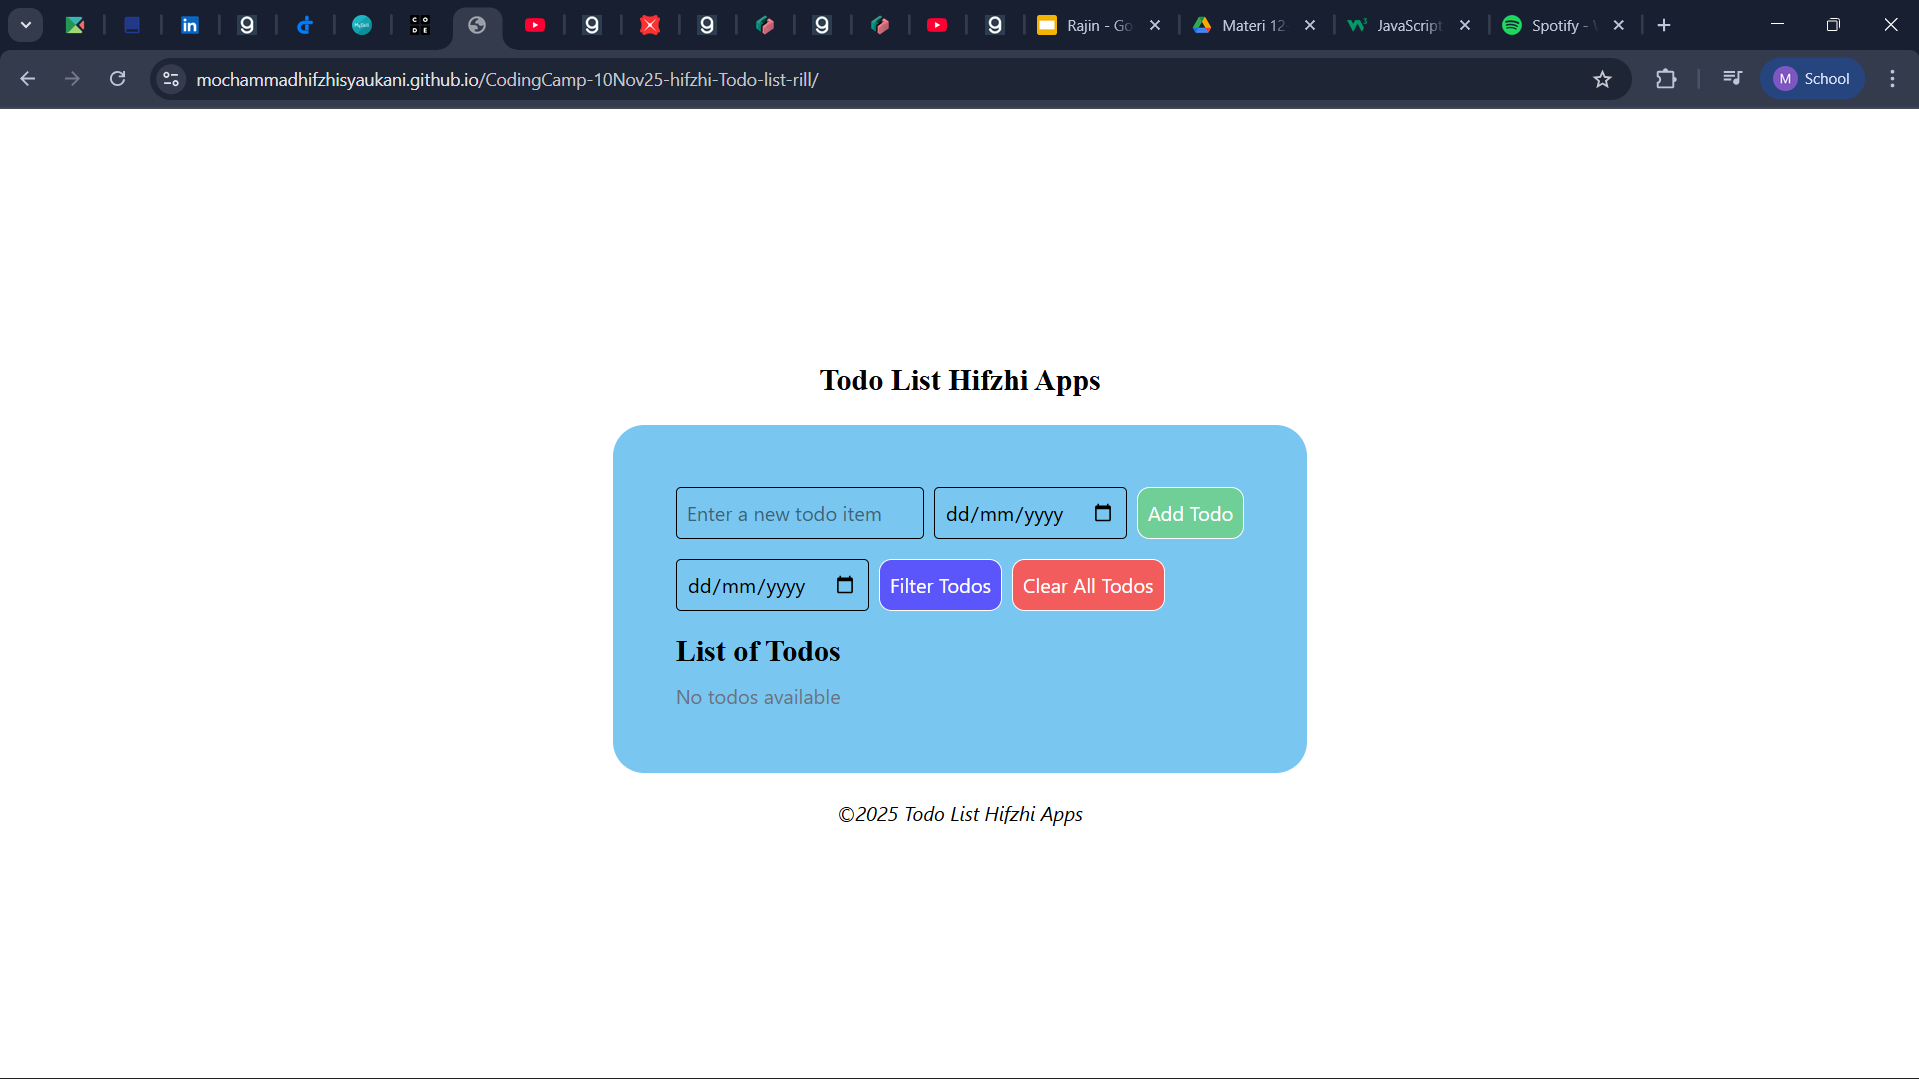Open the TikTok pinned tab
Viewport: 1919px width, 1079px height.
pyautogui.click(x=306, y=25)
